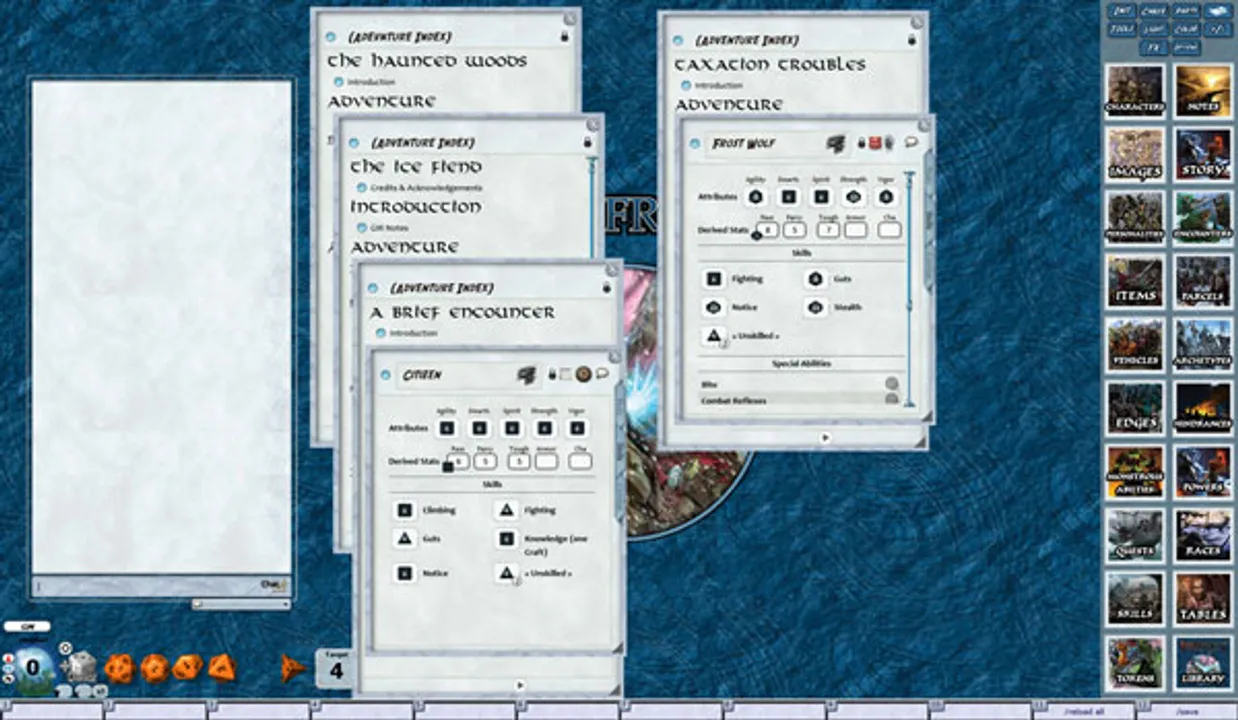1238x720 pixels.
Task: Click the Party button in the top toolbar
Action: (x=1185, y=11)
